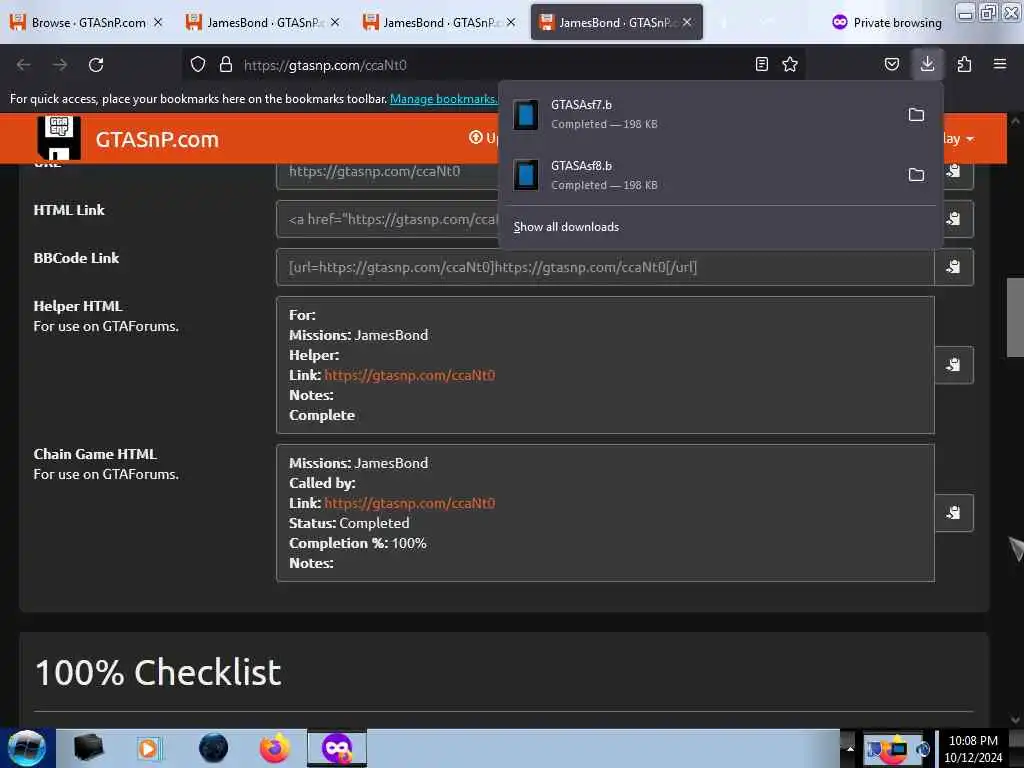Open the Windows Start button
This screenshot has width=1024, height=768.
click(27, 748)
